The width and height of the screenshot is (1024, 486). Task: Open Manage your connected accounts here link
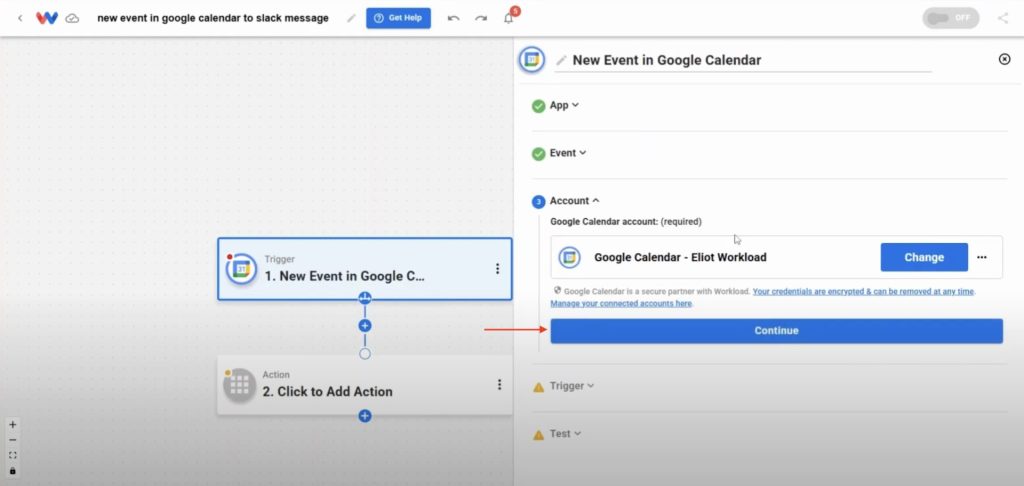click(x=621, y=304)
